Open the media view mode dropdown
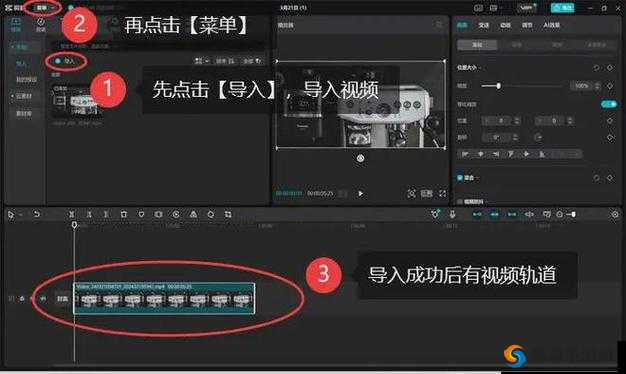Screen dimensions: 626x374 tap(201, 61)
